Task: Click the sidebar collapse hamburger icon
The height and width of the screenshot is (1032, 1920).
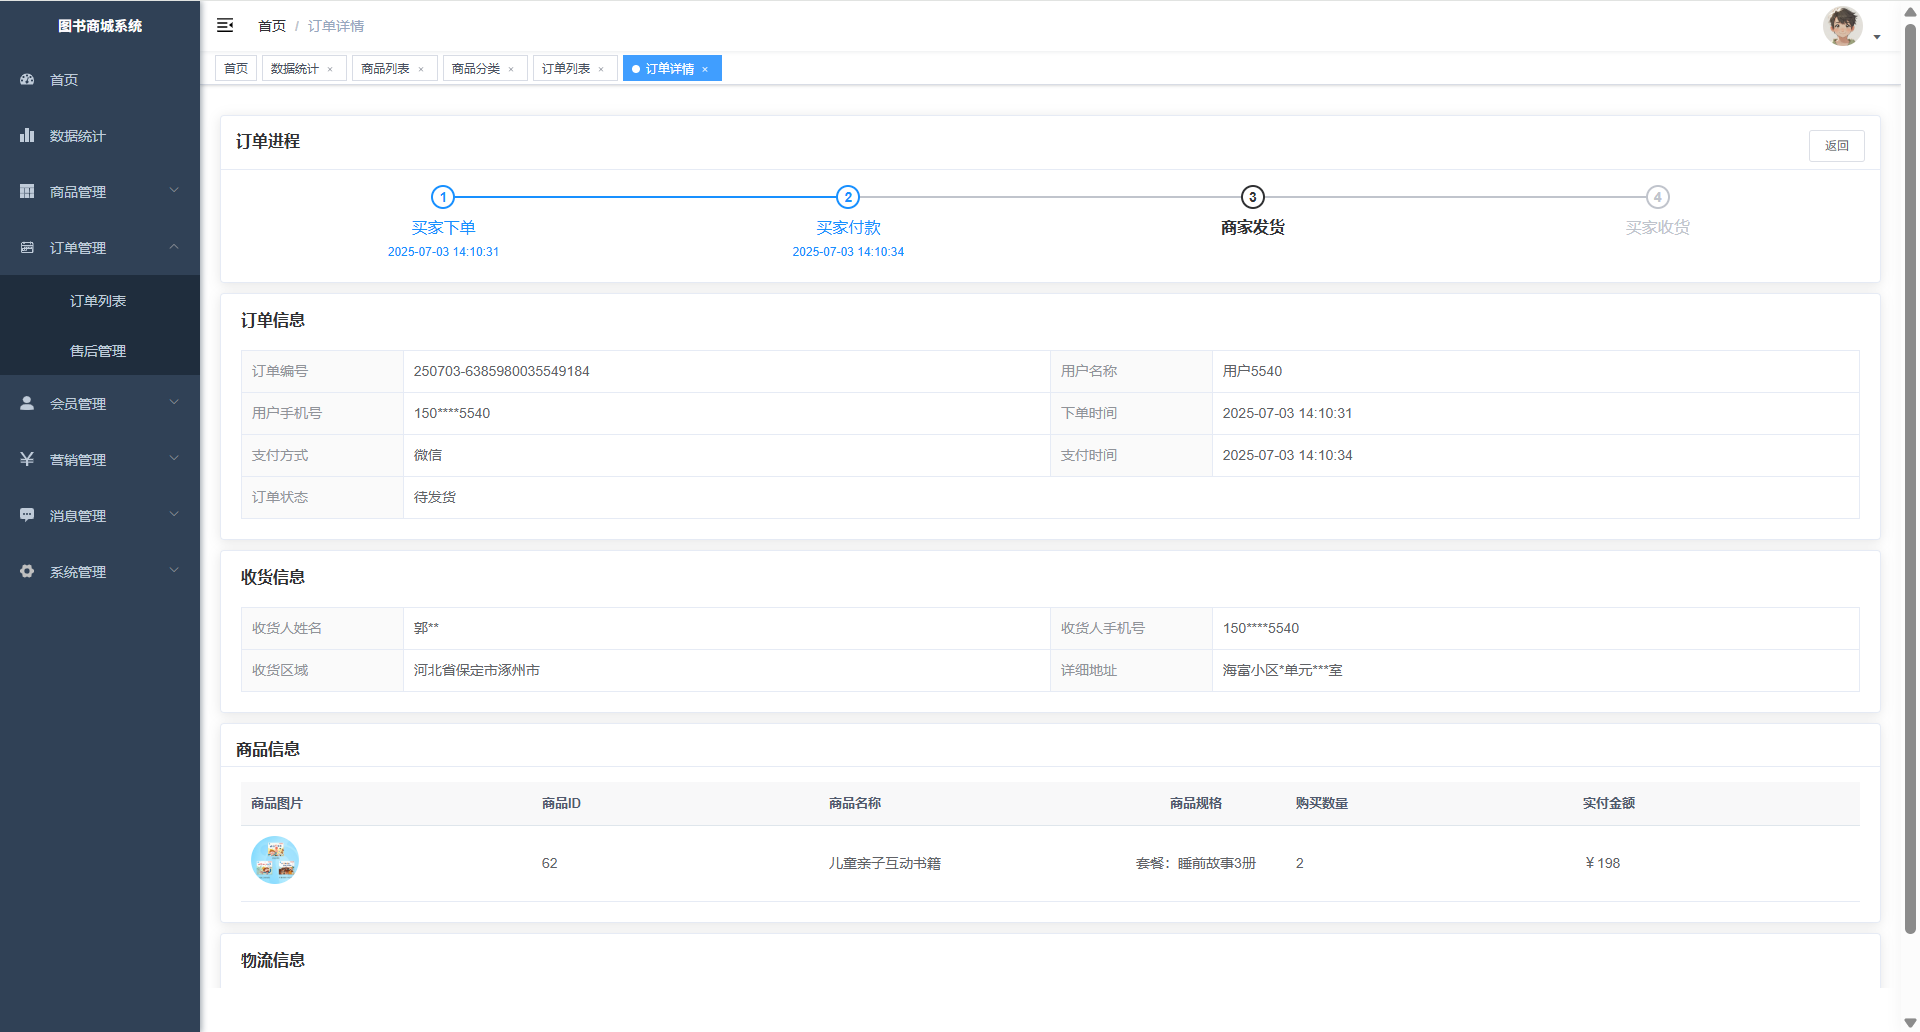Action: point(225,25)
